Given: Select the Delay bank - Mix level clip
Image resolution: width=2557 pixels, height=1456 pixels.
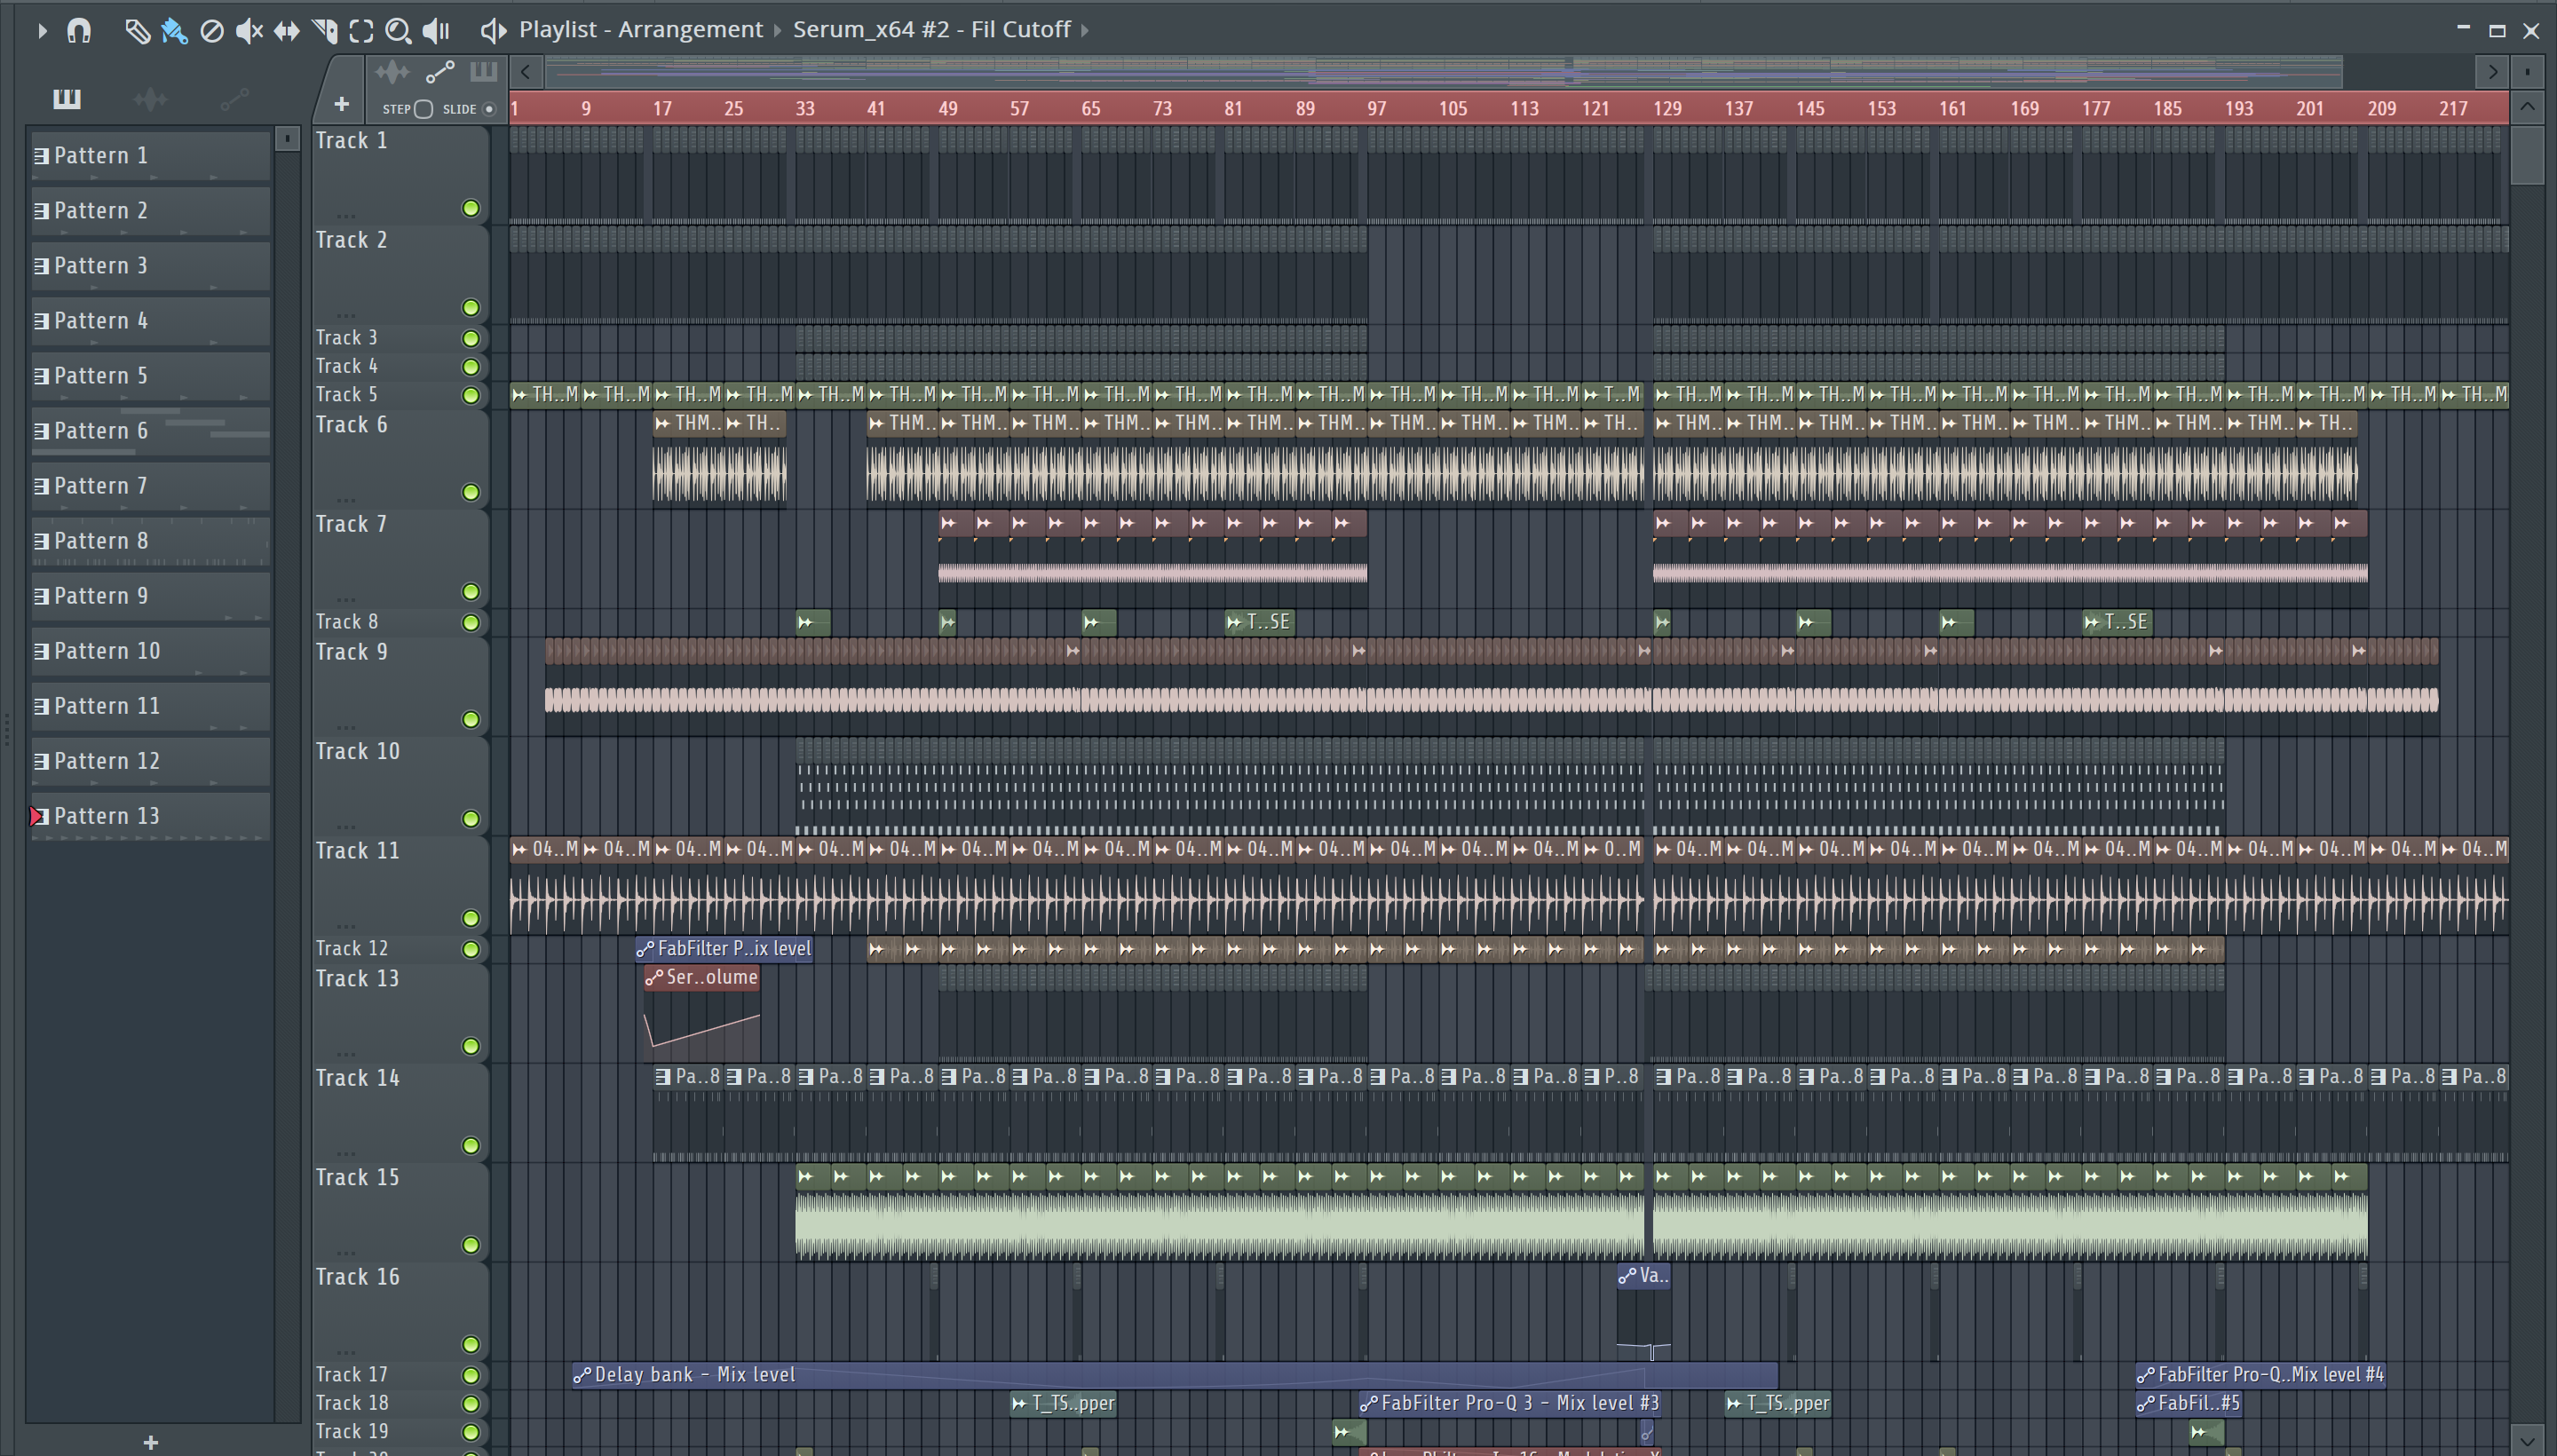Looking at the screenshot, I should tap(1175, 1375).
